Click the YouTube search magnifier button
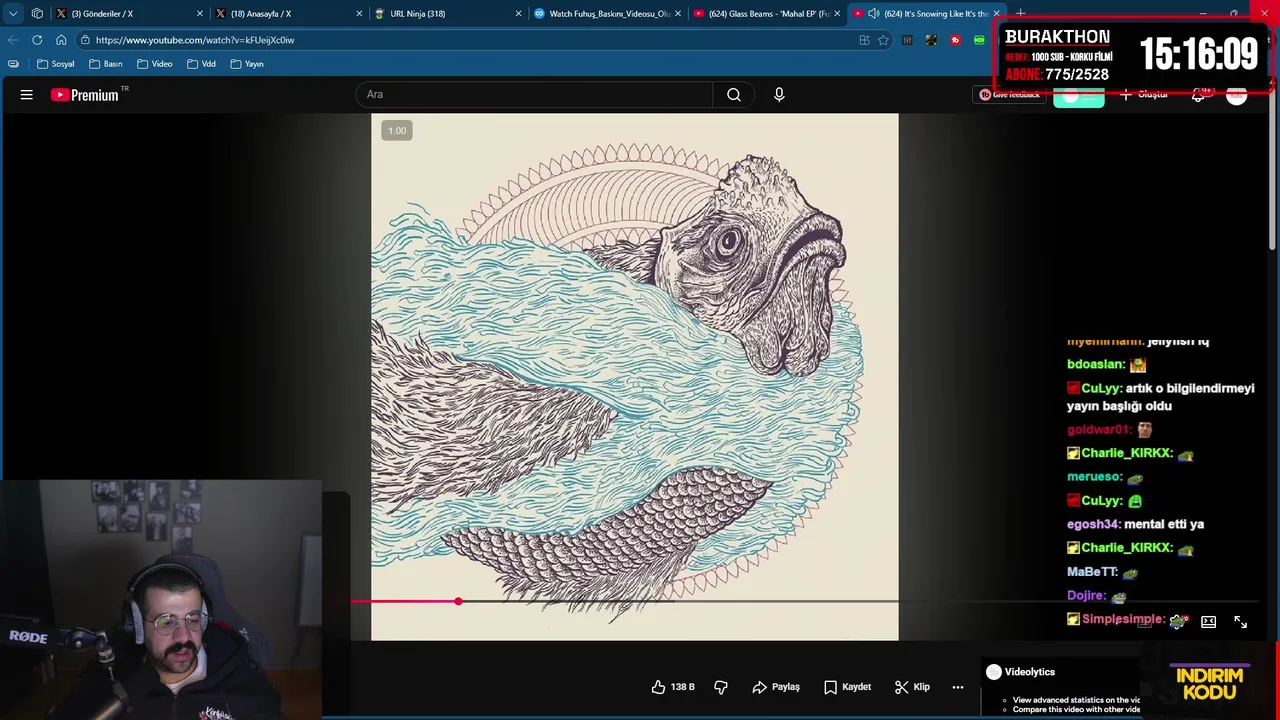The height and width of the screenshot is (720, 1280). [x=734, y=95]
